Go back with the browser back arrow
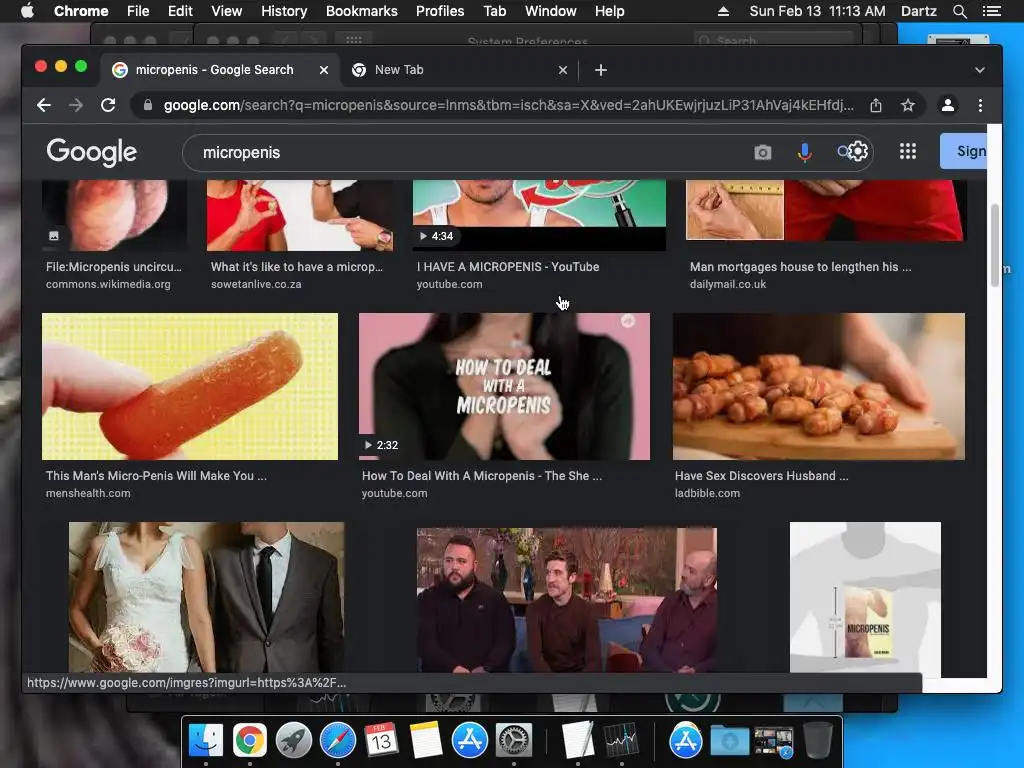Viewport: 1024px width, 768px height. 44,105
